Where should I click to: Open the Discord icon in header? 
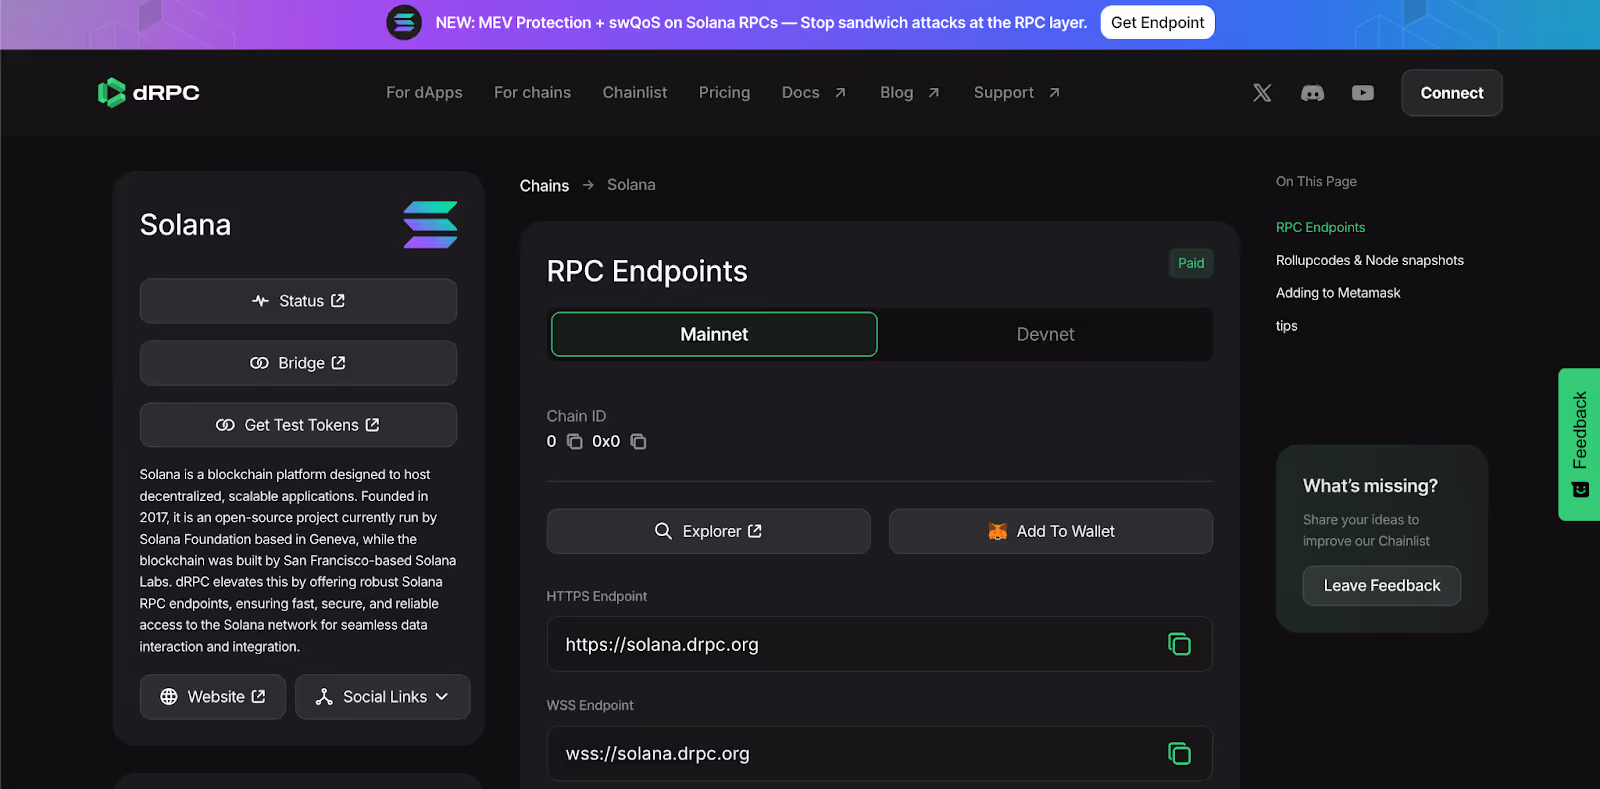coord(1312,93)
